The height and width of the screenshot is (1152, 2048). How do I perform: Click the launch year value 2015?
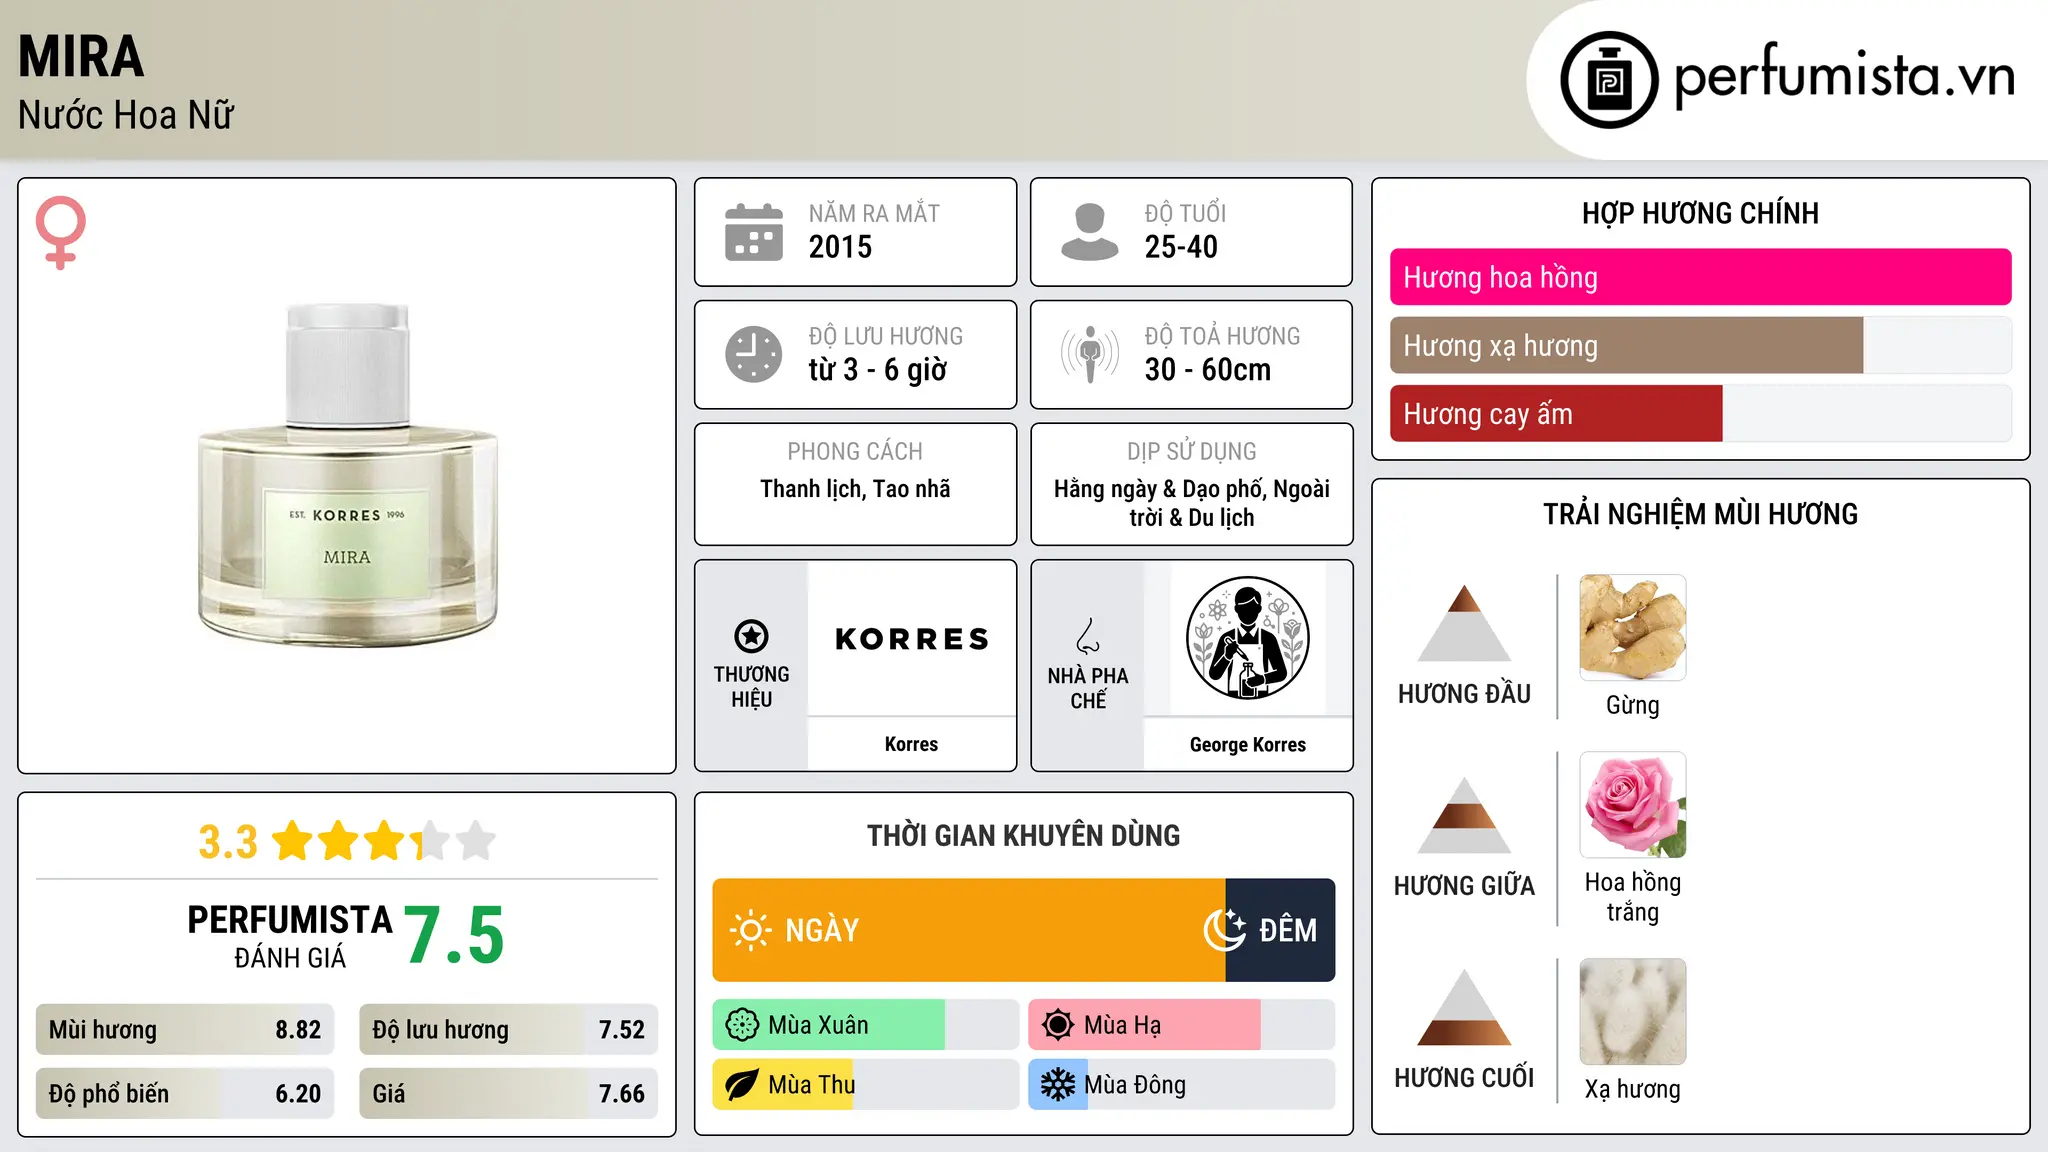click(841, 247)
